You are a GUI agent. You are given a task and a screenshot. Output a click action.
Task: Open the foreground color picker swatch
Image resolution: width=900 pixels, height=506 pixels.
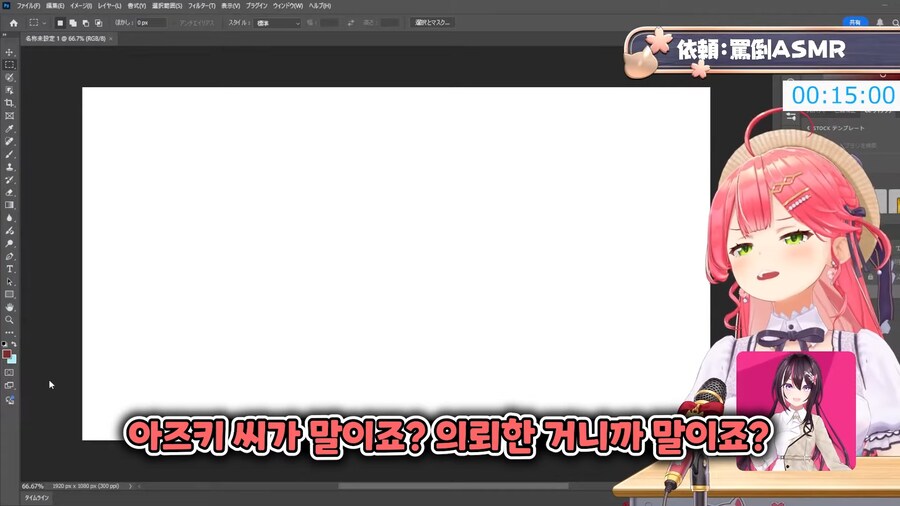(7, 354)
